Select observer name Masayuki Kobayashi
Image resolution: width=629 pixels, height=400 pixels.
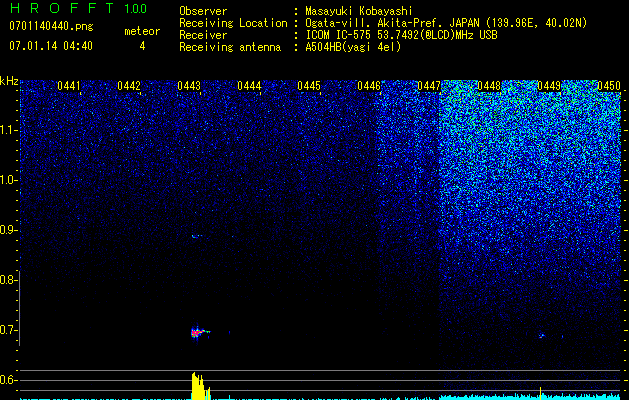tap(359, 11)
